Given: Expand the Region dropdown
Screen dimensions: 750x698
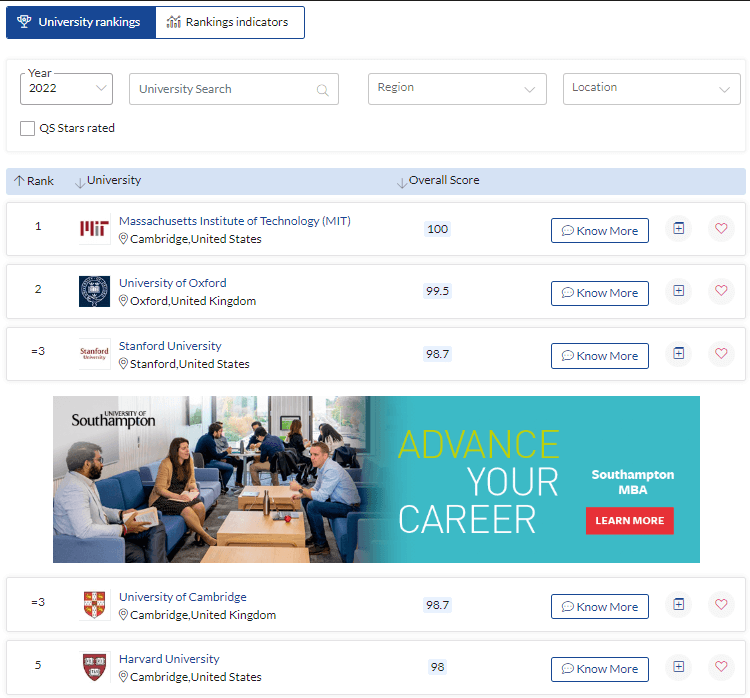Looking at the screenshot, I should [x=457, y=89].
